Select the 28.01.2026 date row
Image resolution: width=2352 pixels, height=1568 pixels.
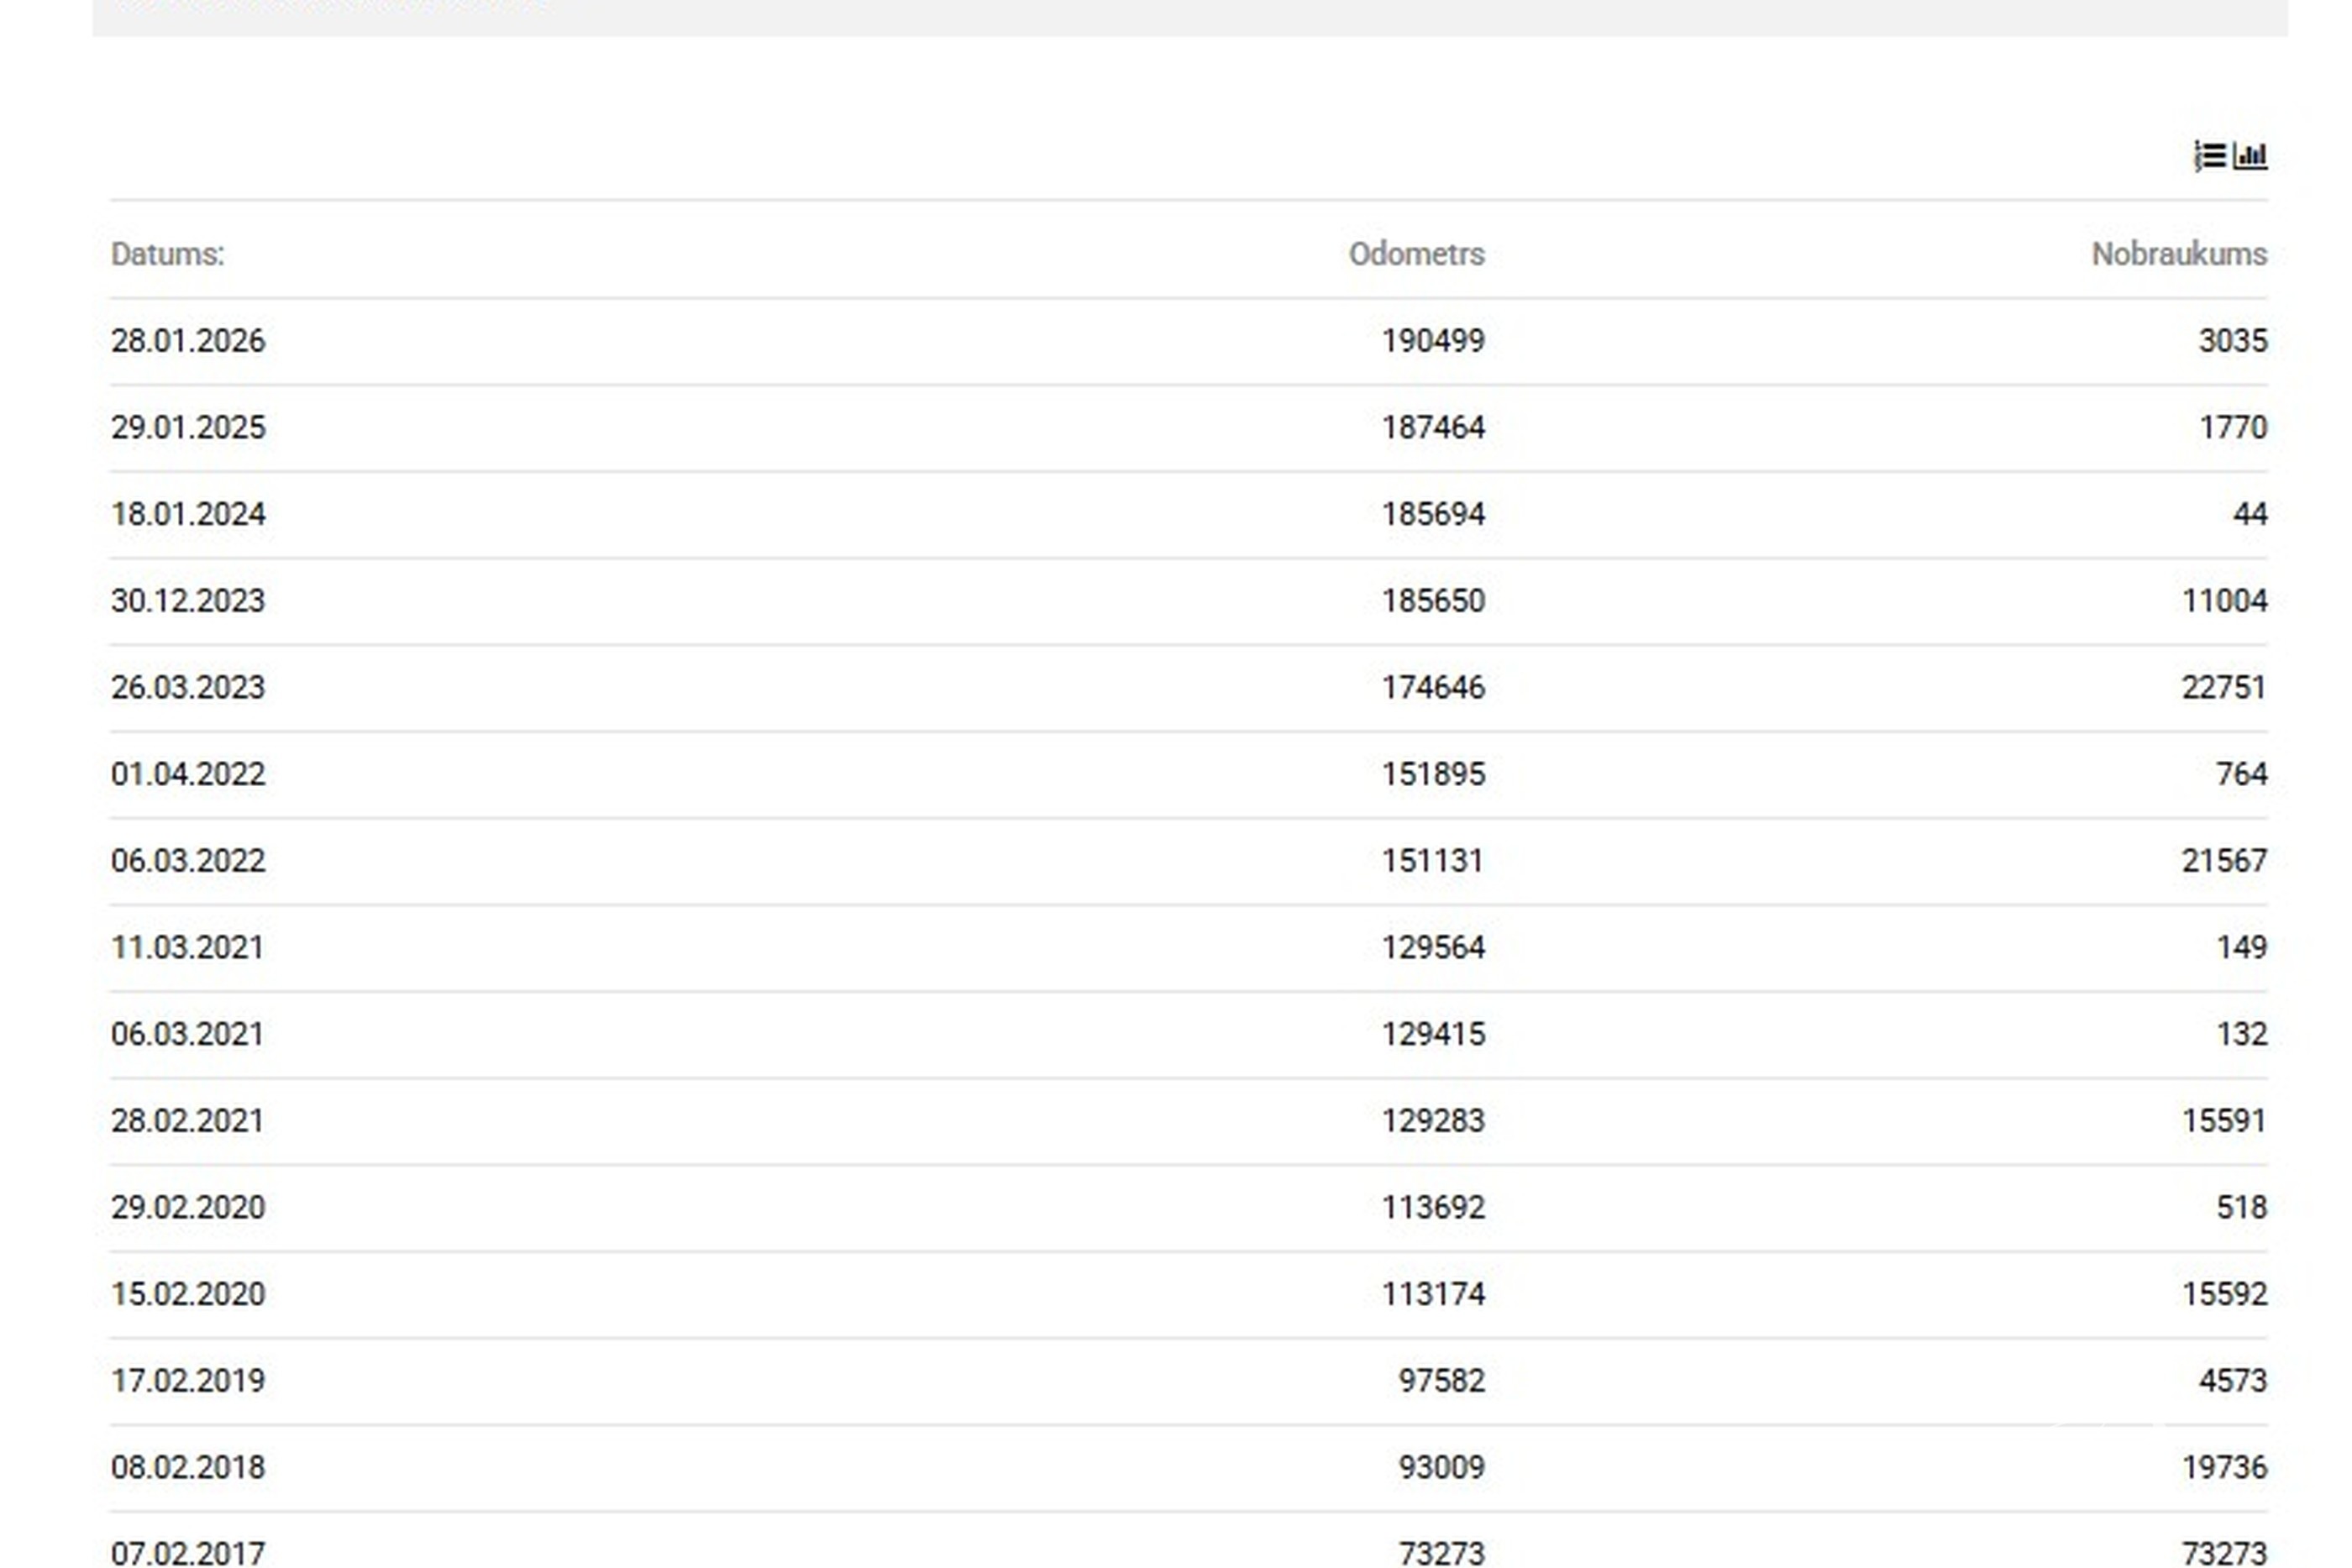(1188, 341)
